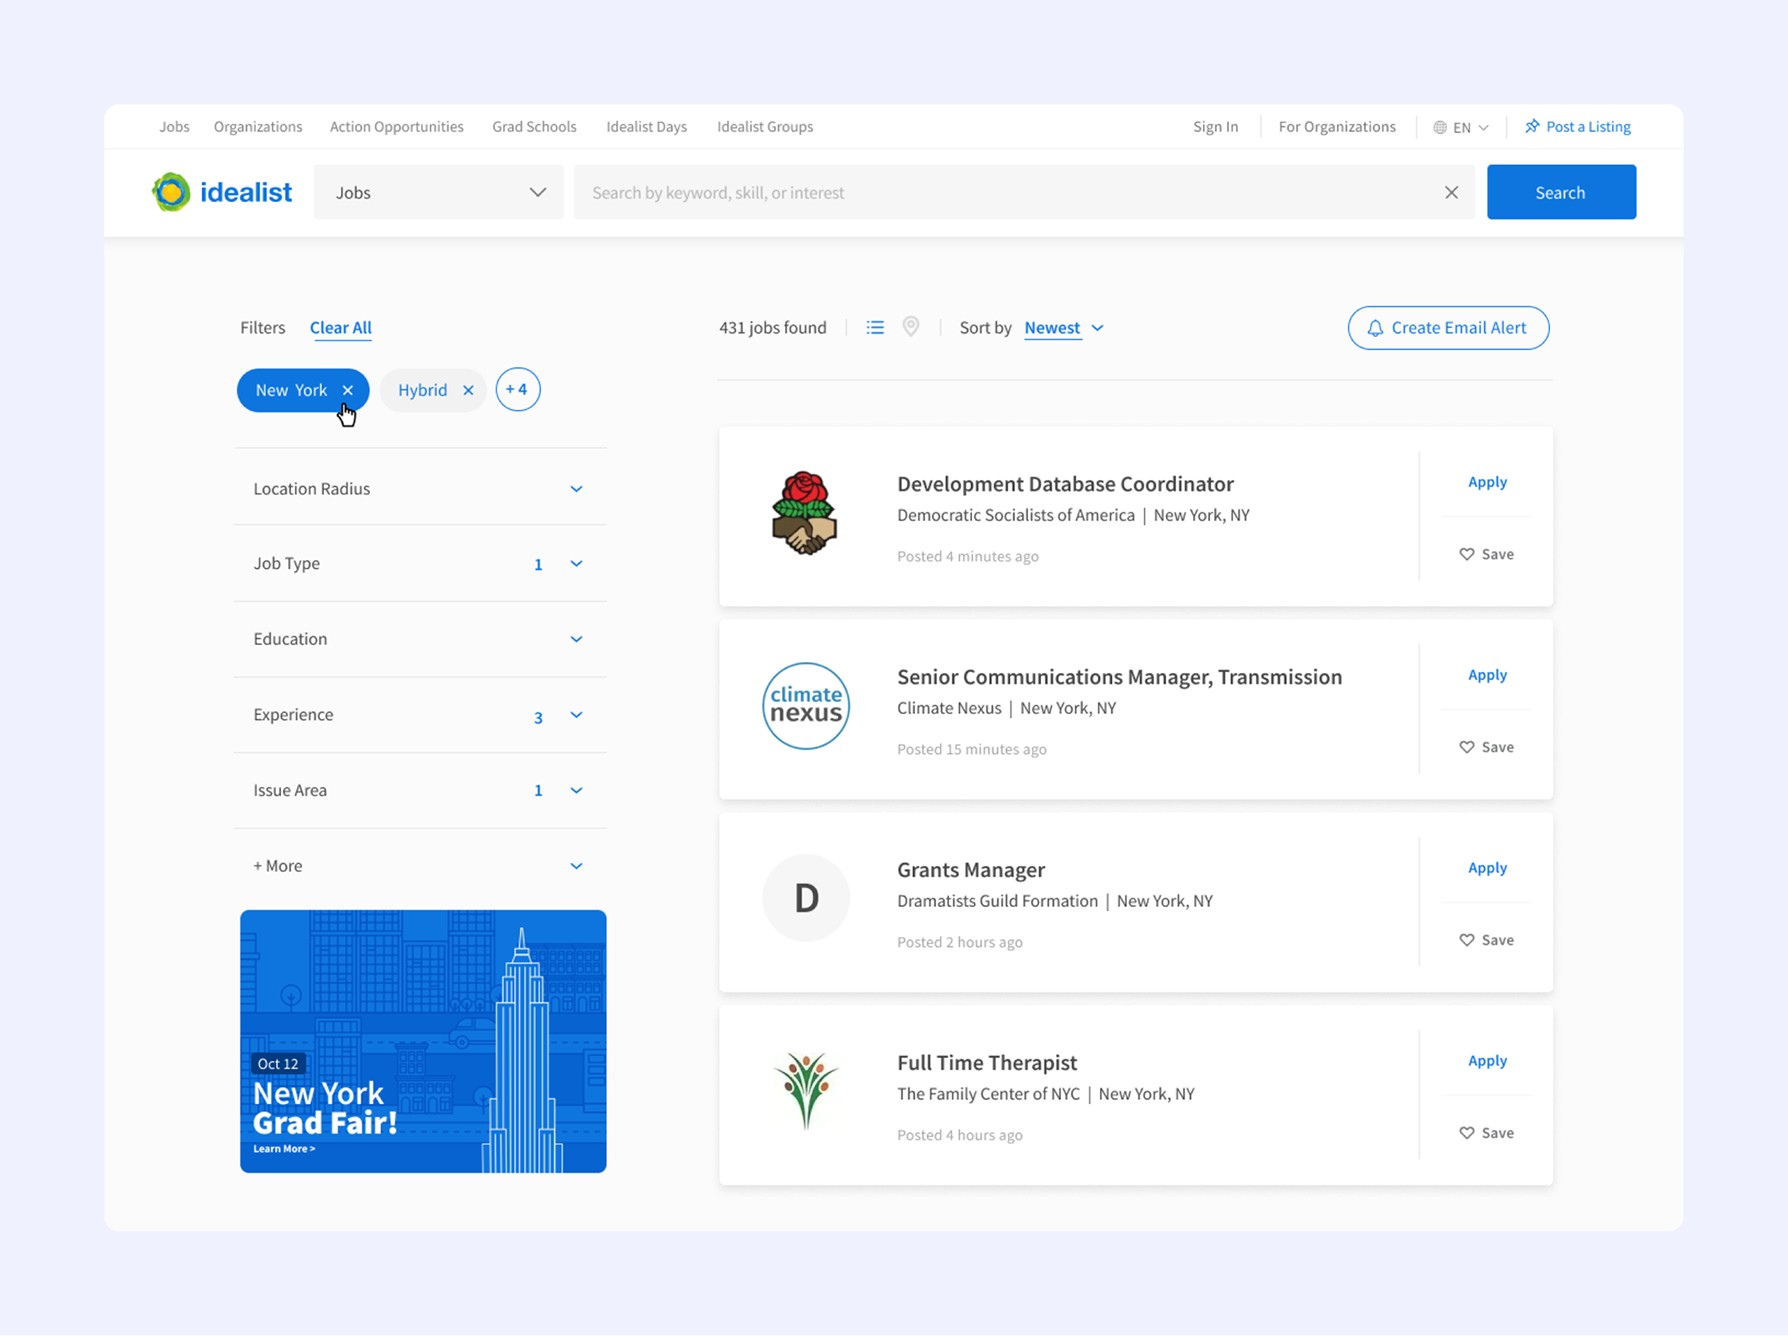
Task: Click the Sign In link
Action: pos(1215,127)
